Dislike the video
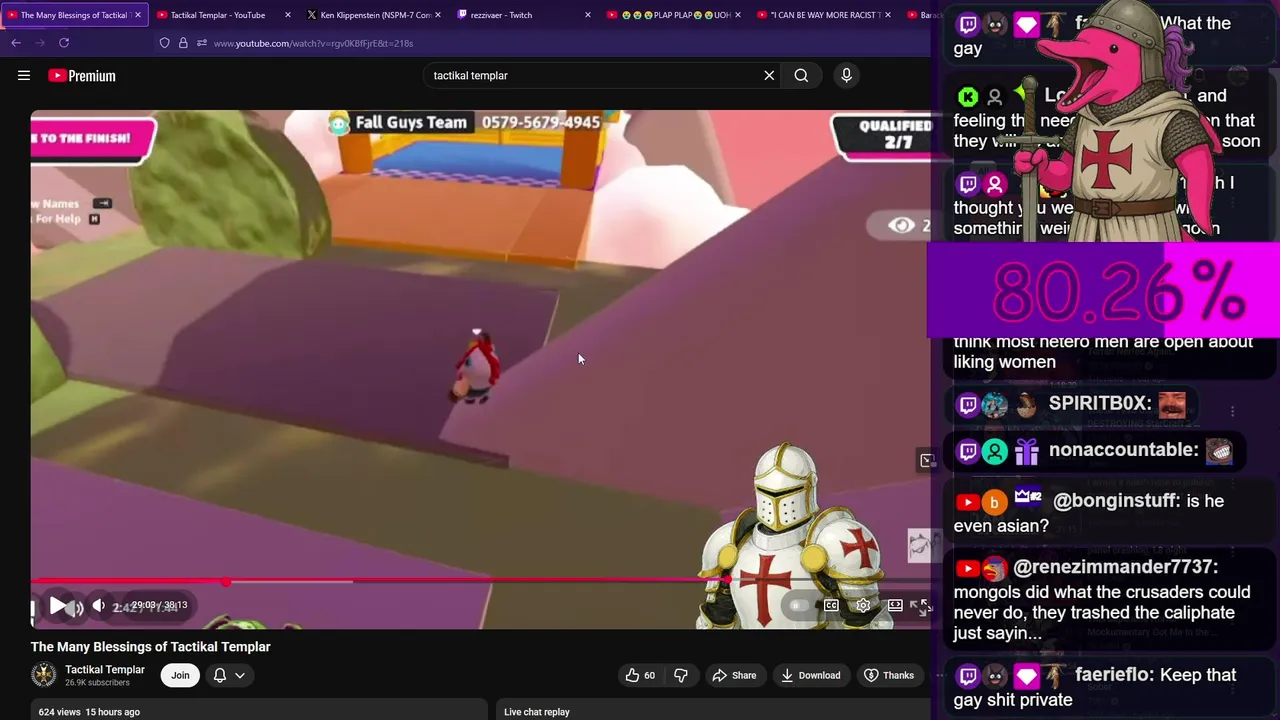This screenshot has height=720, width=1280. (x=680, y=675)
